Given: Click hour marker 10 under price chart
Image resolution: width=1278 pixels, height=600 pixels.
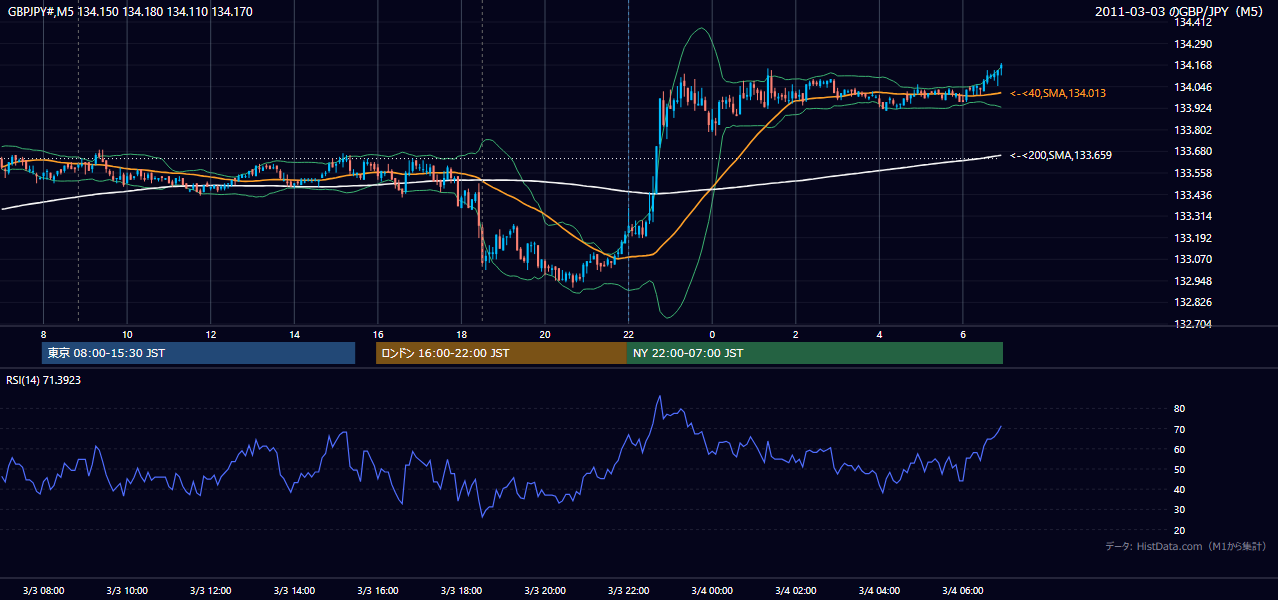Looking at the screenshot, I should (127, 334).
